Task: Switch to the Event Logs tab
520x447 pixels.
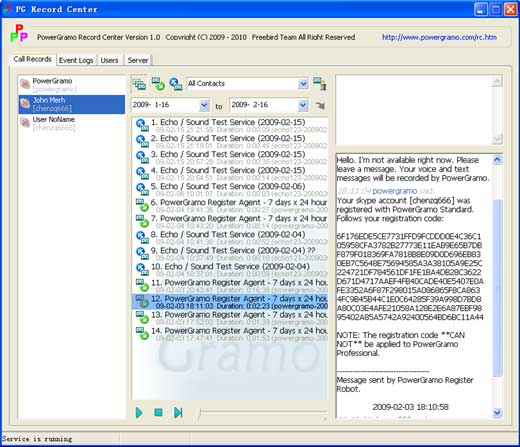Action: point(76,60)
